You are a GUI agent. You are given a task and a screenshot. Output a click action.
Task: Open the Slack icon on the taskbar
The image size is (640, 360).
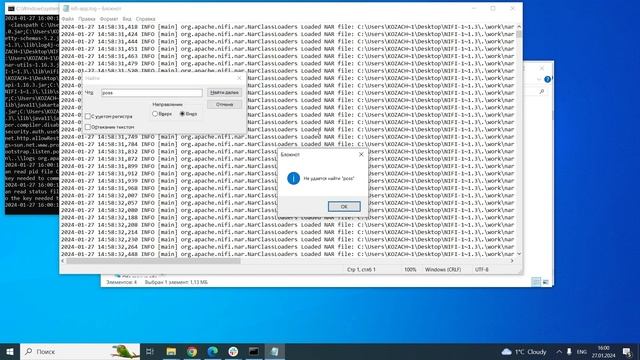point(233,351)
